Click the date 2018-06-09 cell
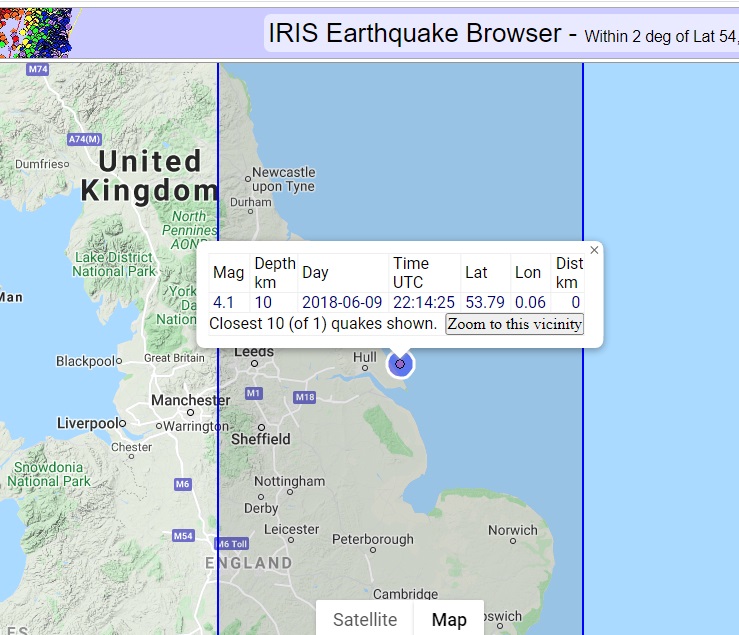Screen dimensions: 739x635 [342, 302]
